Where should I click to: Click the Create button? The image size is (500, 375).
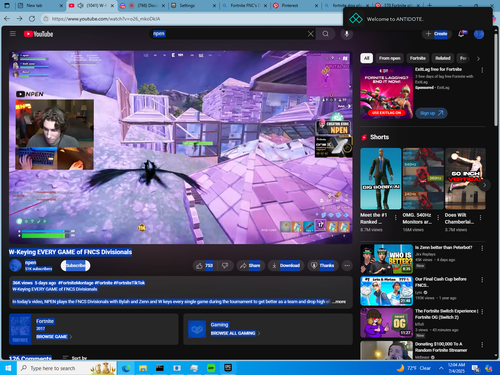point(437,34)
